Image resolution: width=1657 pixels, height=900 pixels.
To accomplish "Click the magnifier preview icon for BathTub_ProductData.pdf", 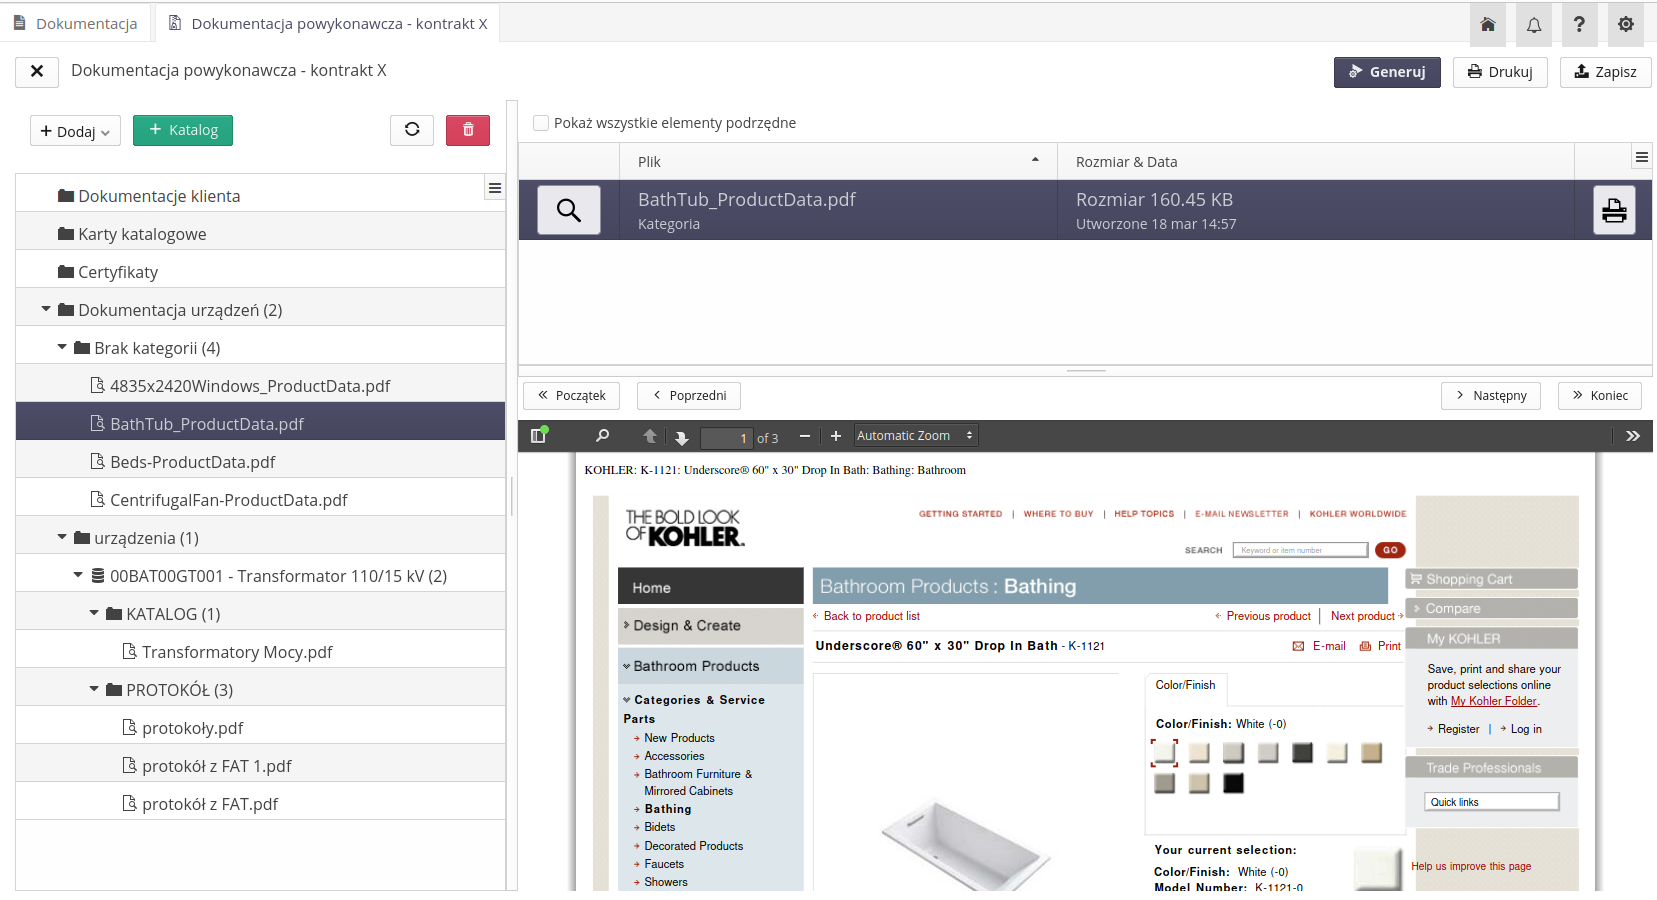I will (569, 210).
